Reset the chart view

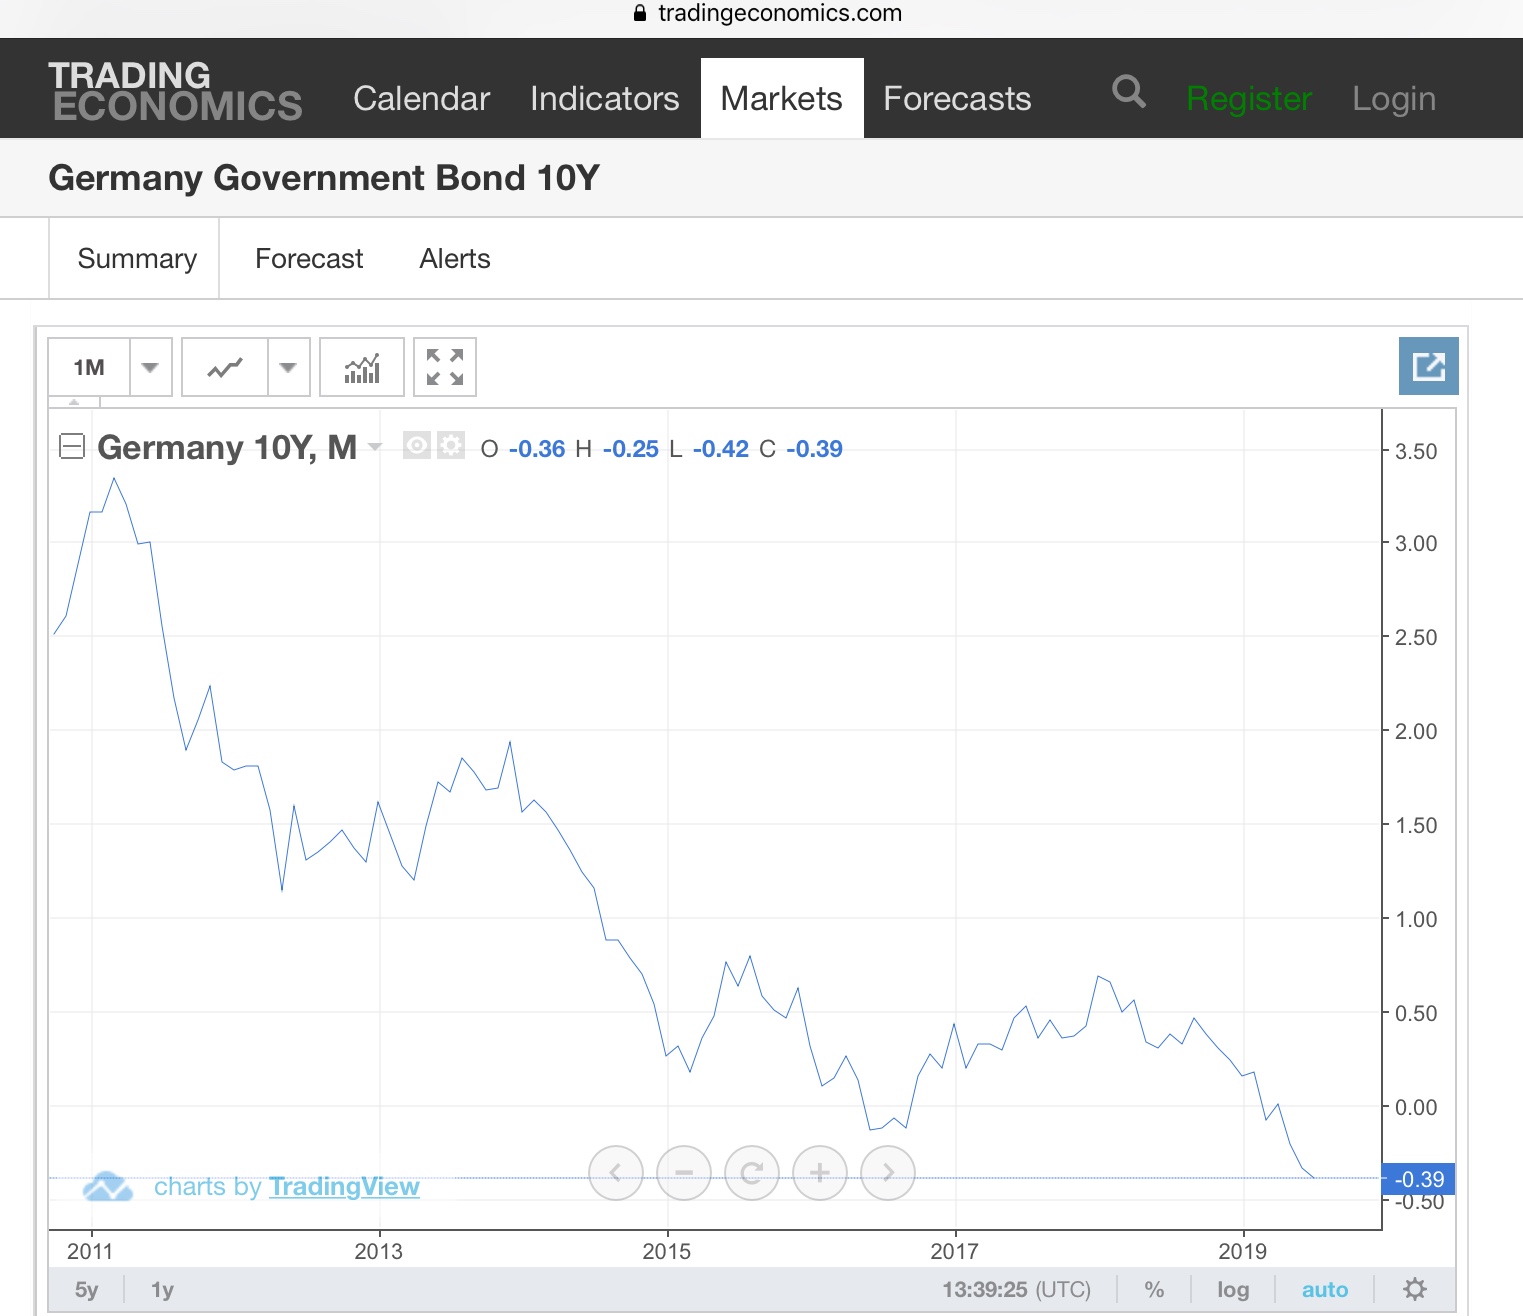[x=752, y=1173]
